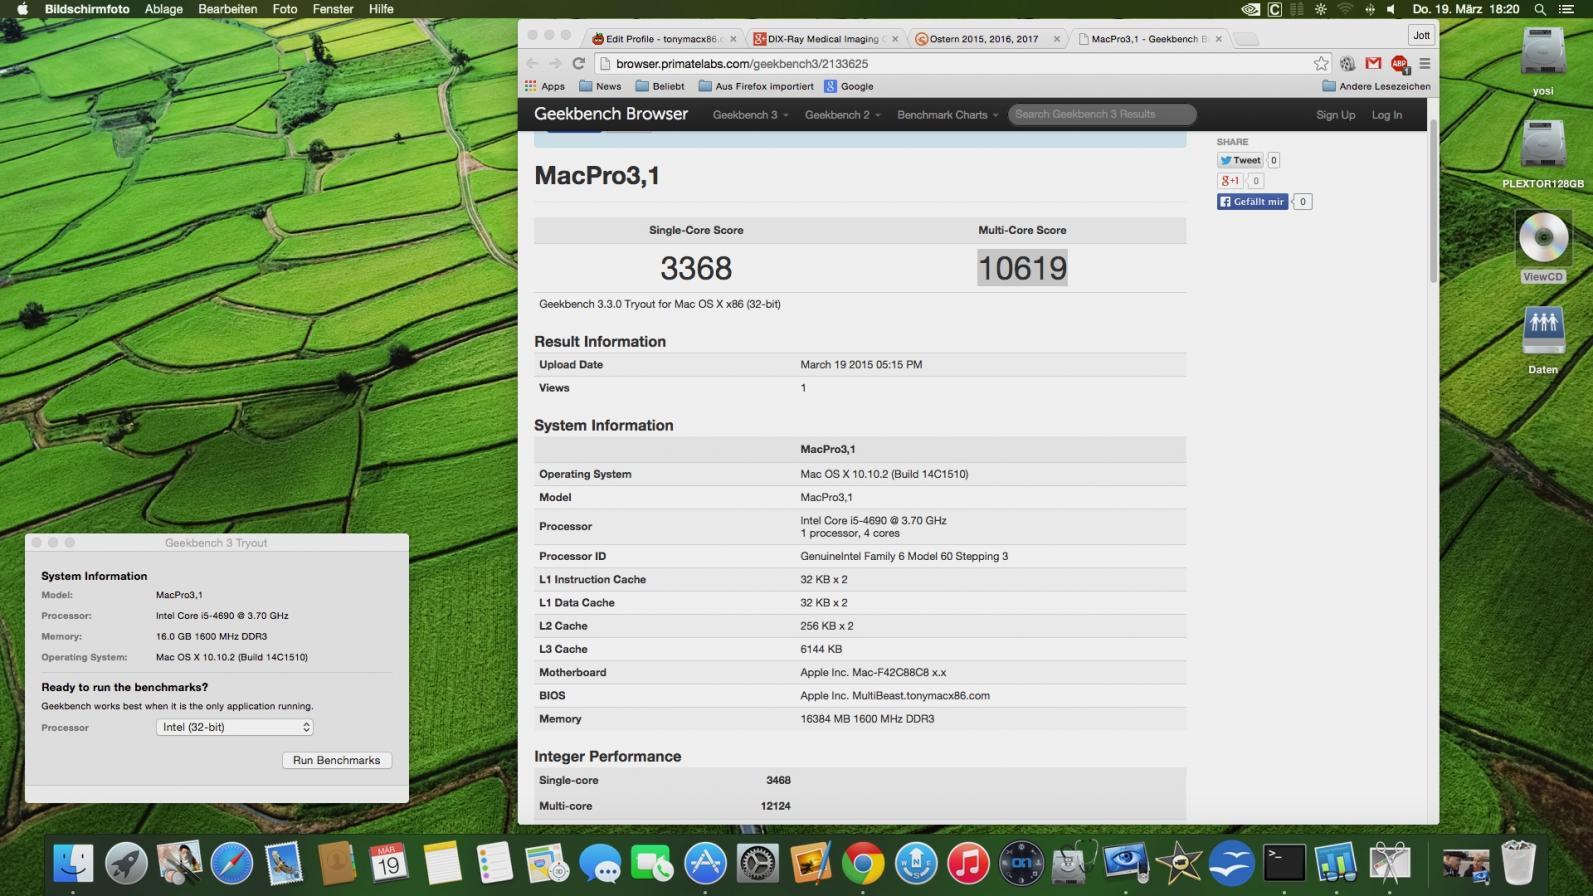Open the App Store dock icon

705,862
